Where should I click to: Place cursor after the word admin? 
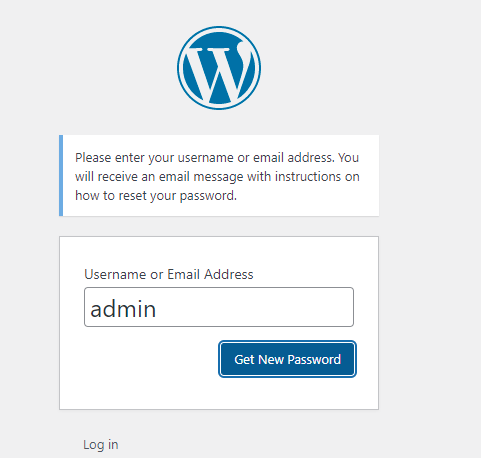click(x=157, y=309)
